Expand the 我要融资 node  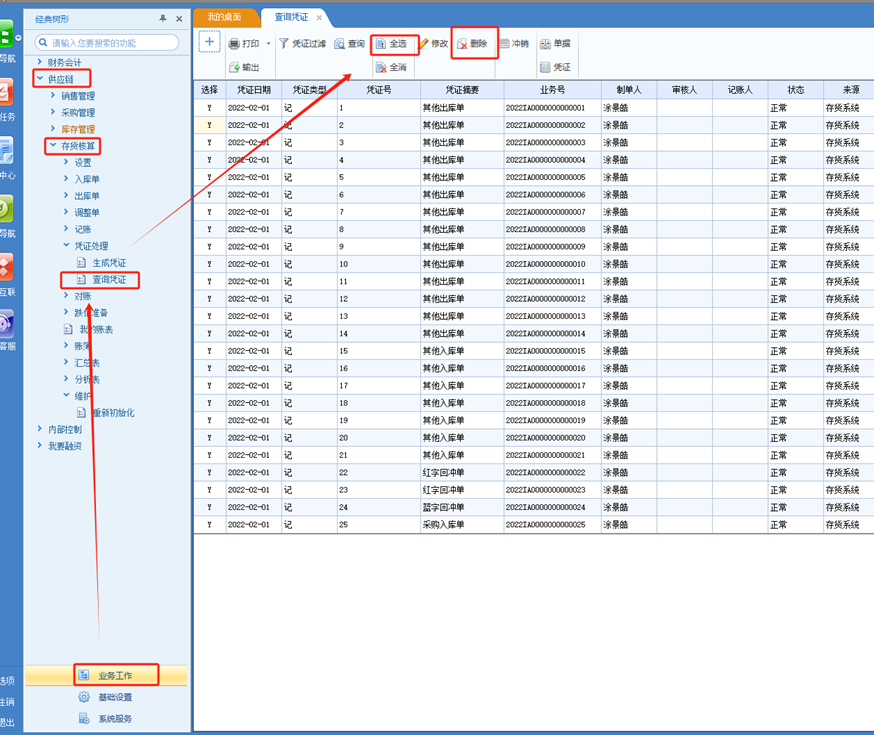[x=40, y=445]
